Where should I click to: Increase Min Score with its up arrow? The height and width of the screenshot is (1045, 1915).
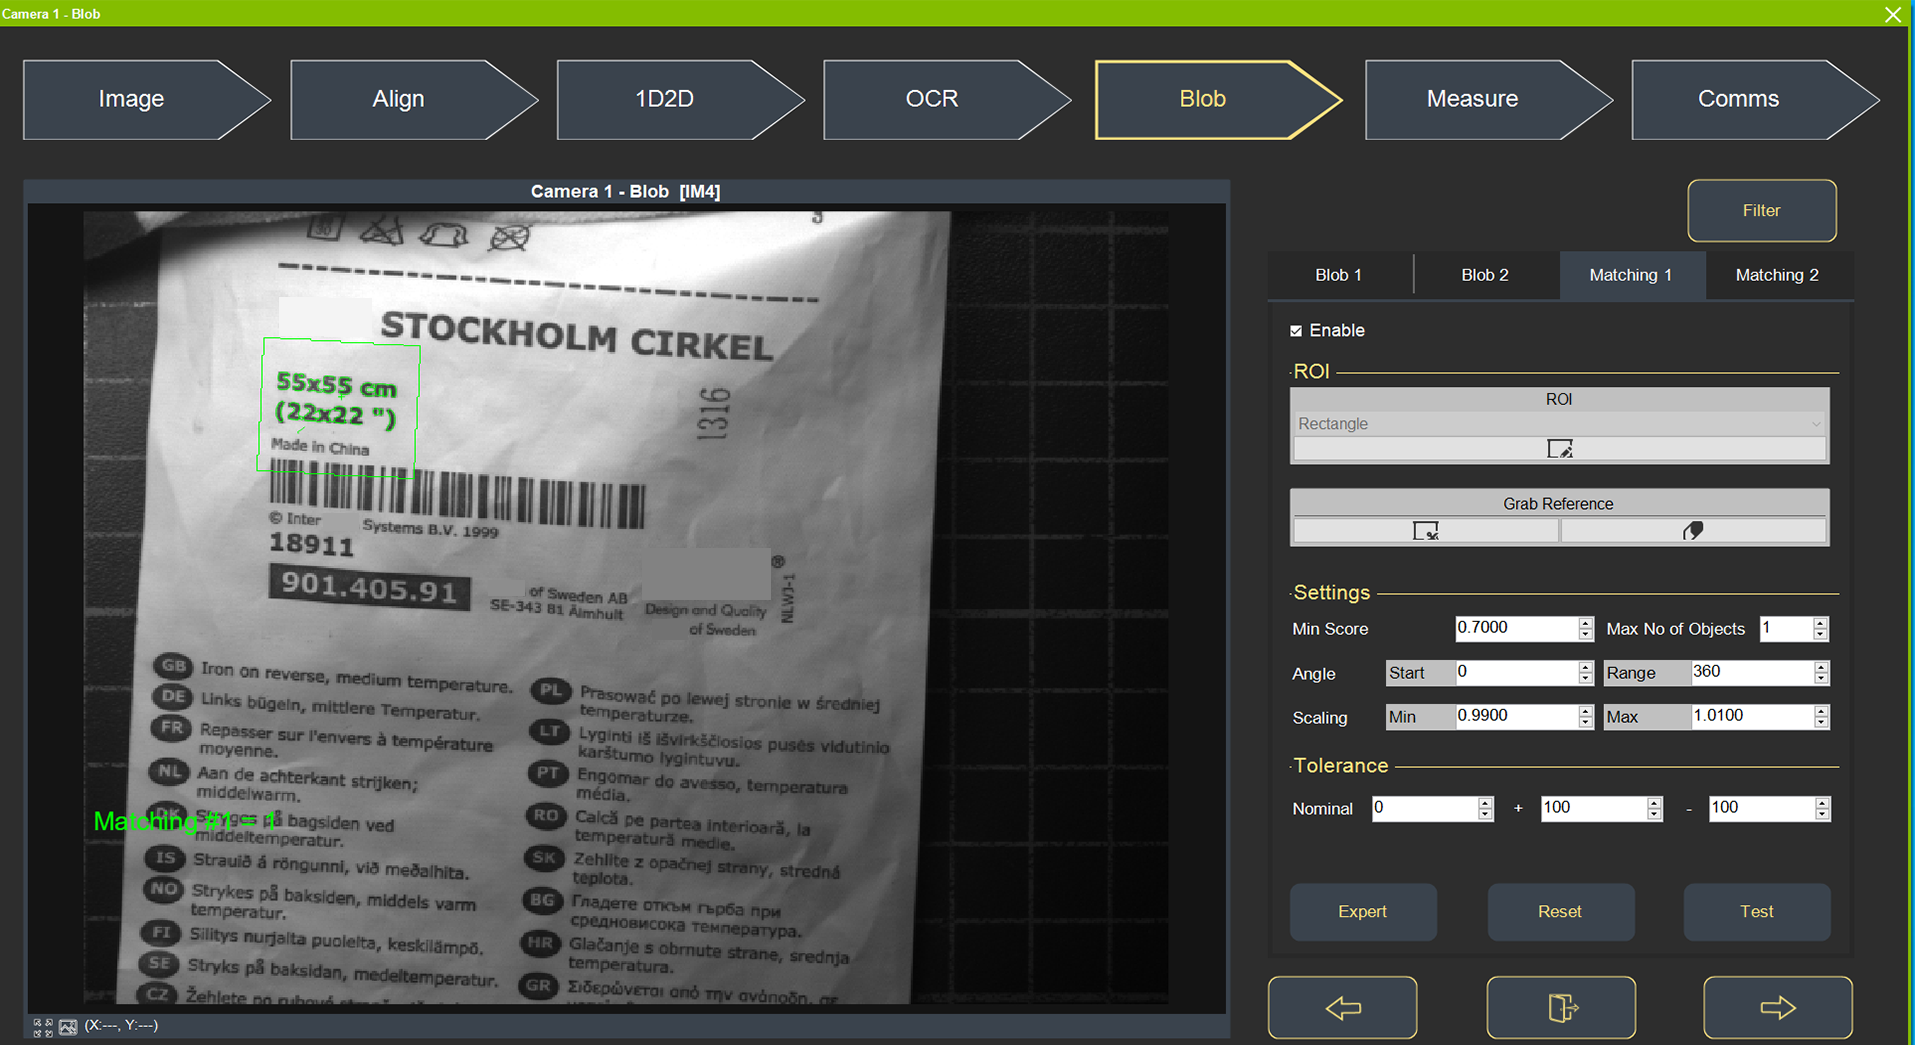click(x=1585, y=622)
